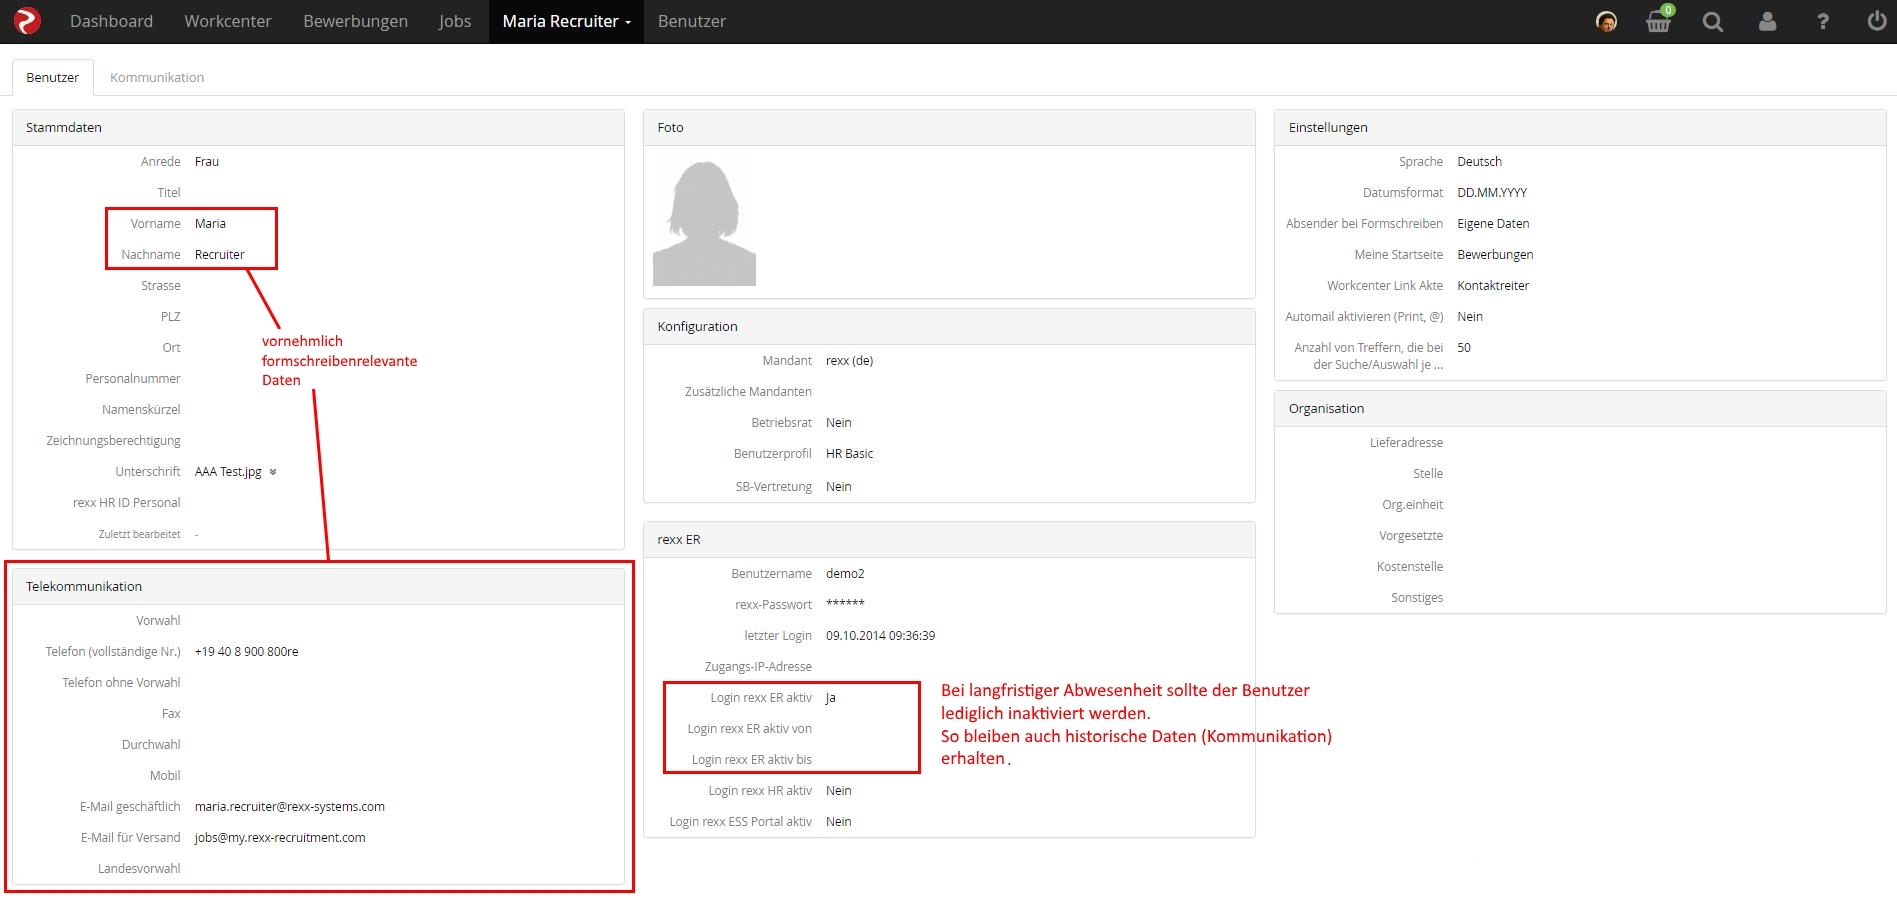The image size is (1897, 902).
Task: Click email maria.recruiter@rexx-systems.com
Action: coord(290,806)
